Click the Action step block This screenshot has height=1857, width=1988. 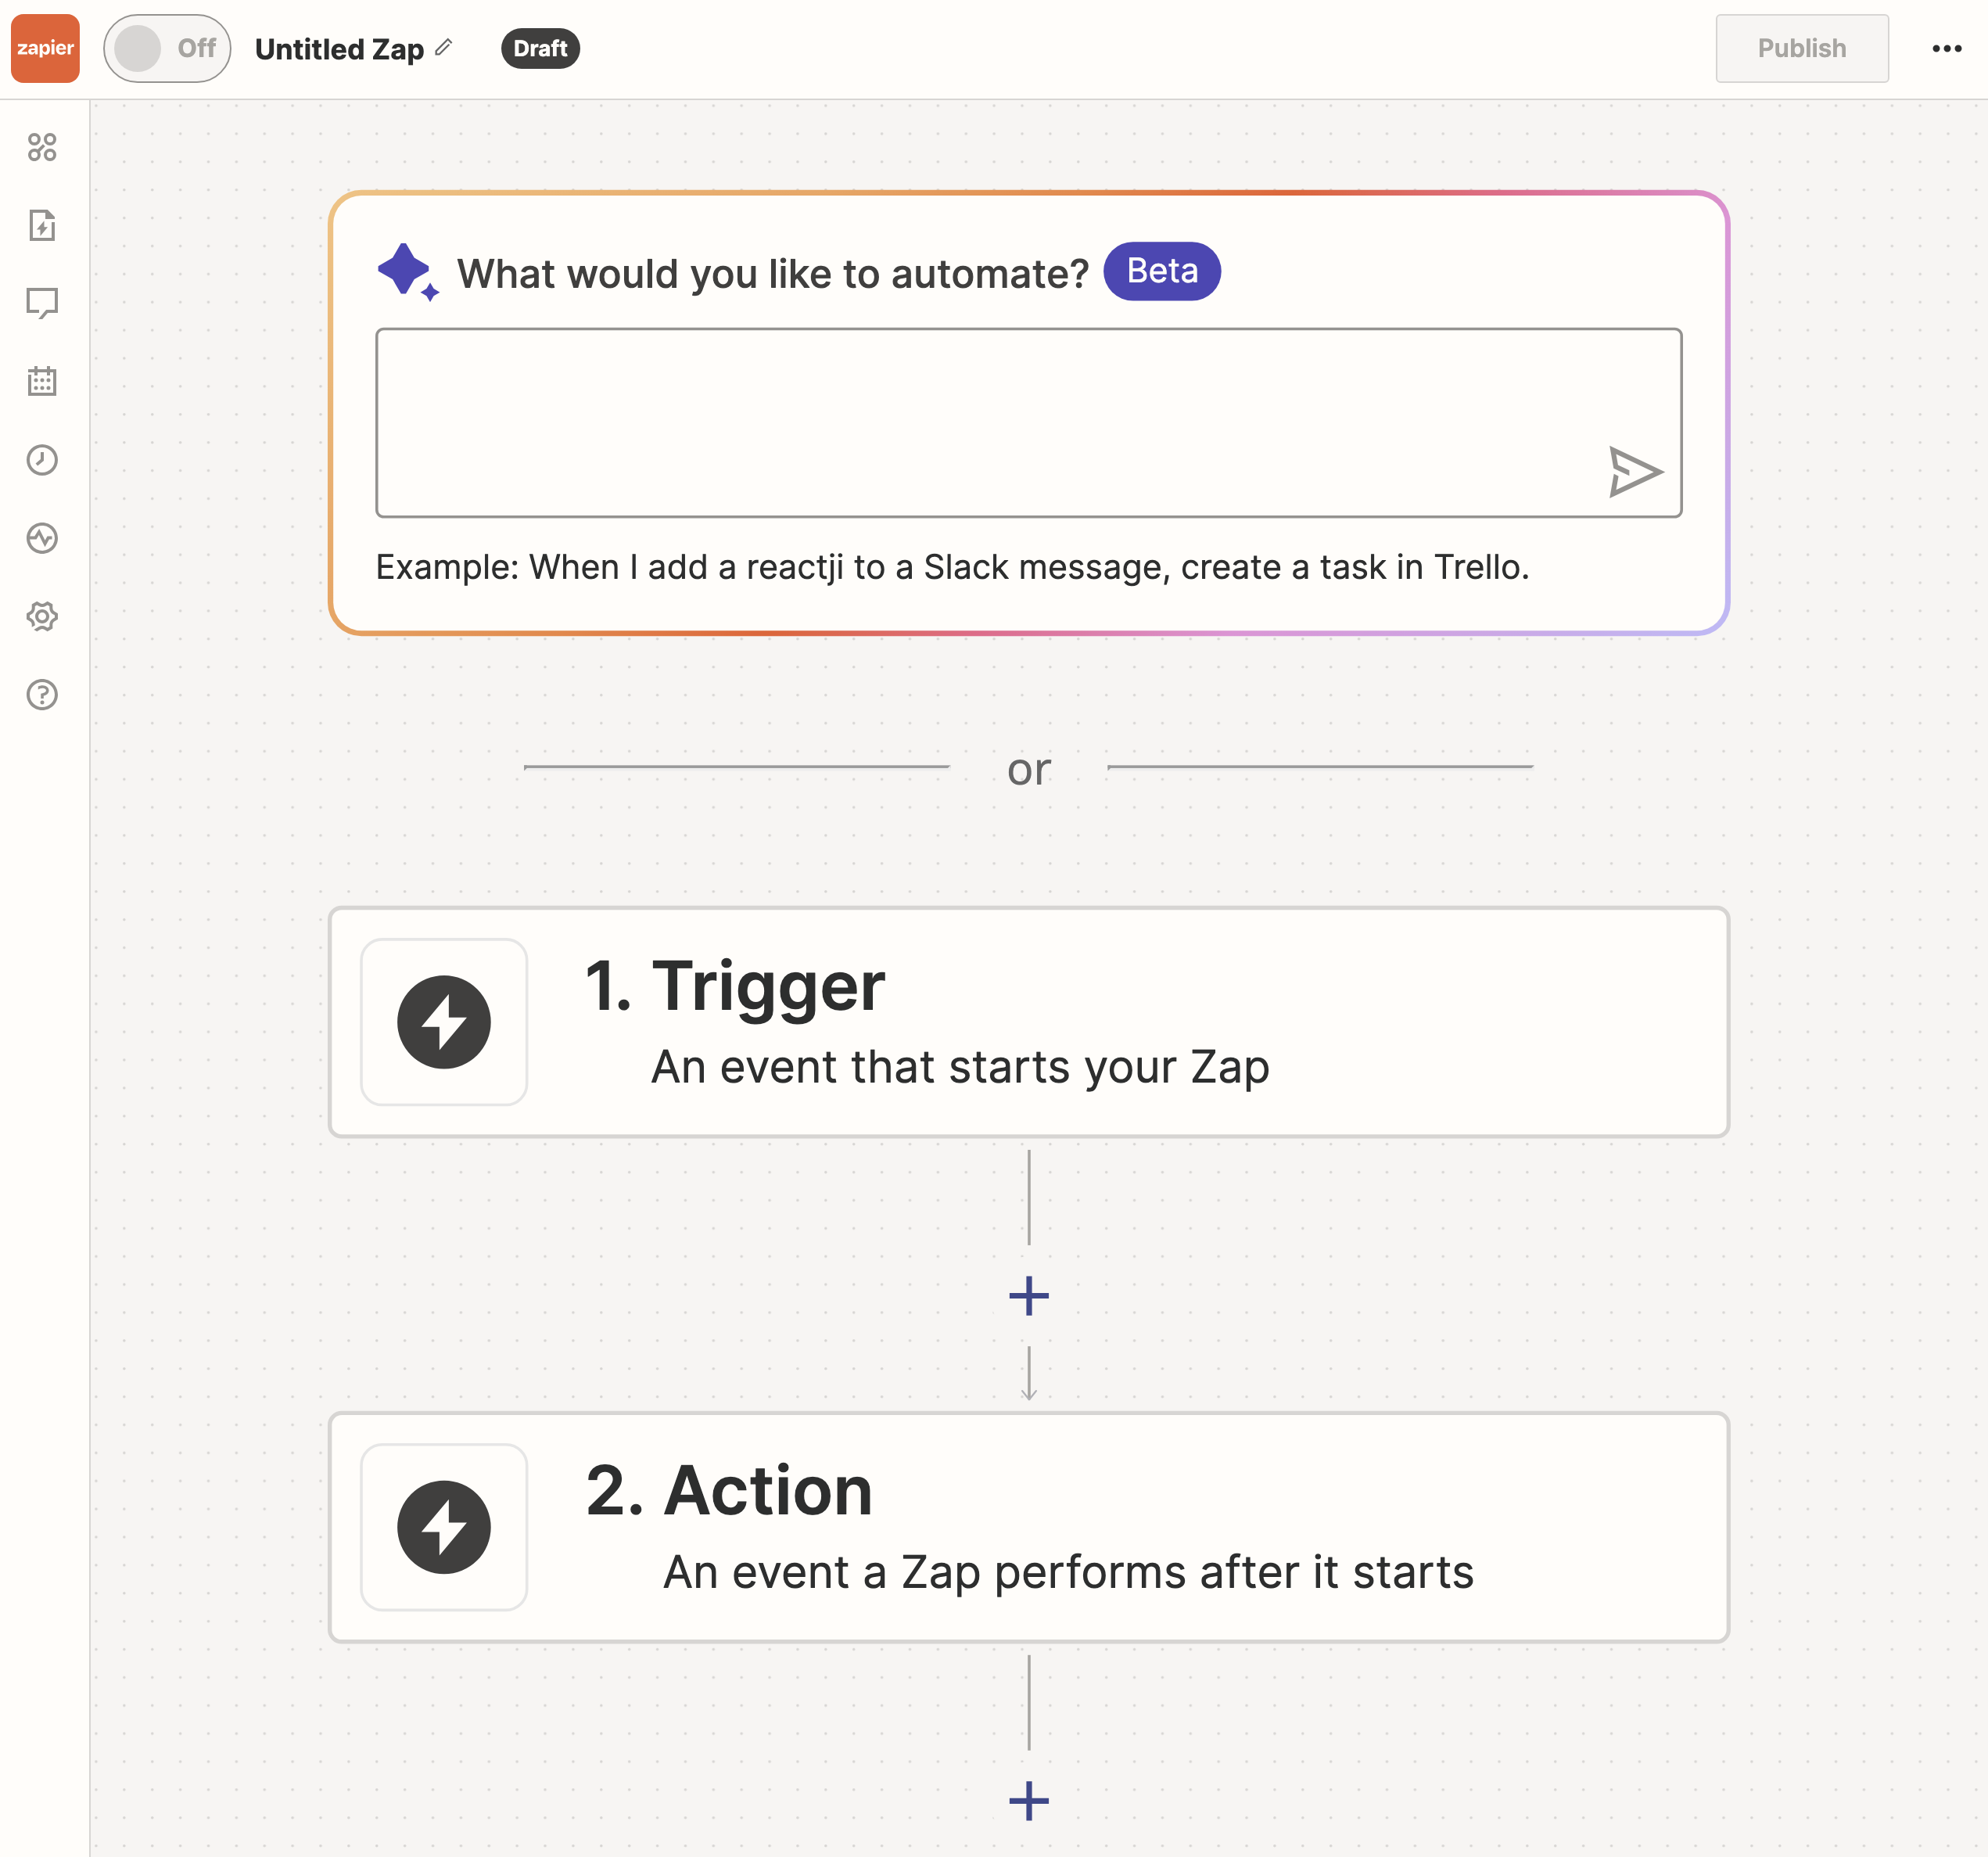coord(1026,1525)
